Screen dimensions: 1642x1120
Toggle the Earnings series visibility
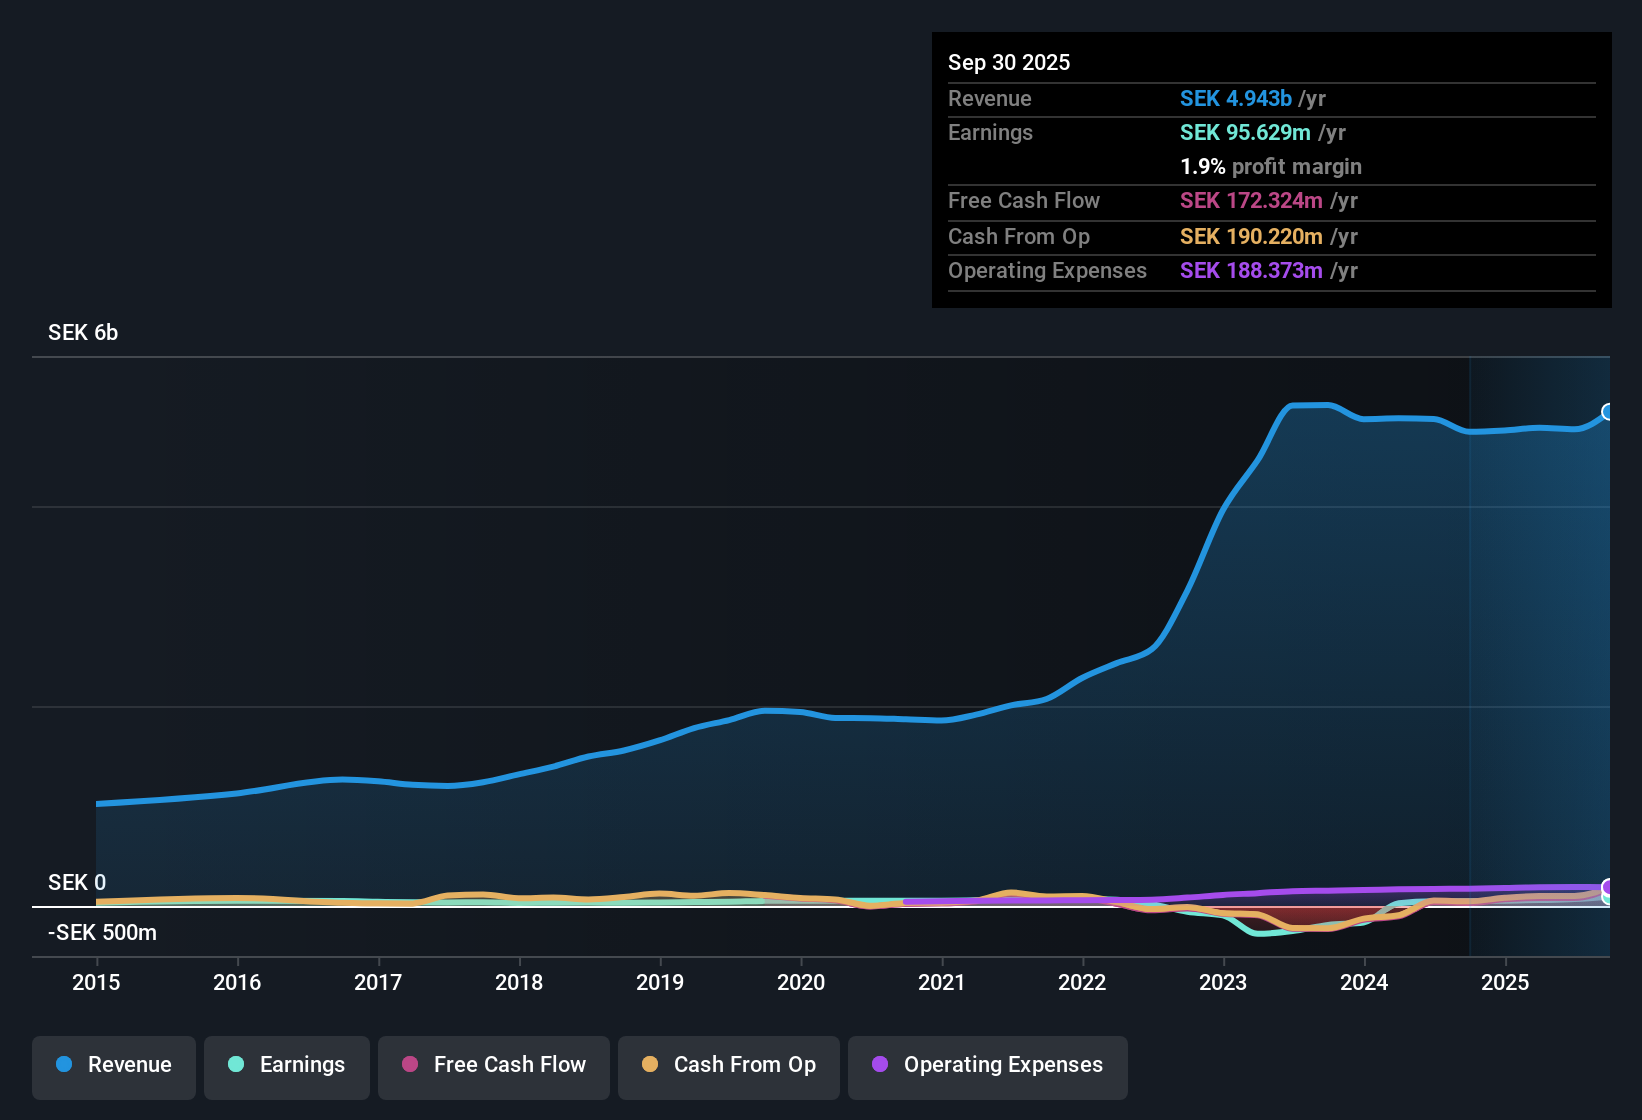286,1065
